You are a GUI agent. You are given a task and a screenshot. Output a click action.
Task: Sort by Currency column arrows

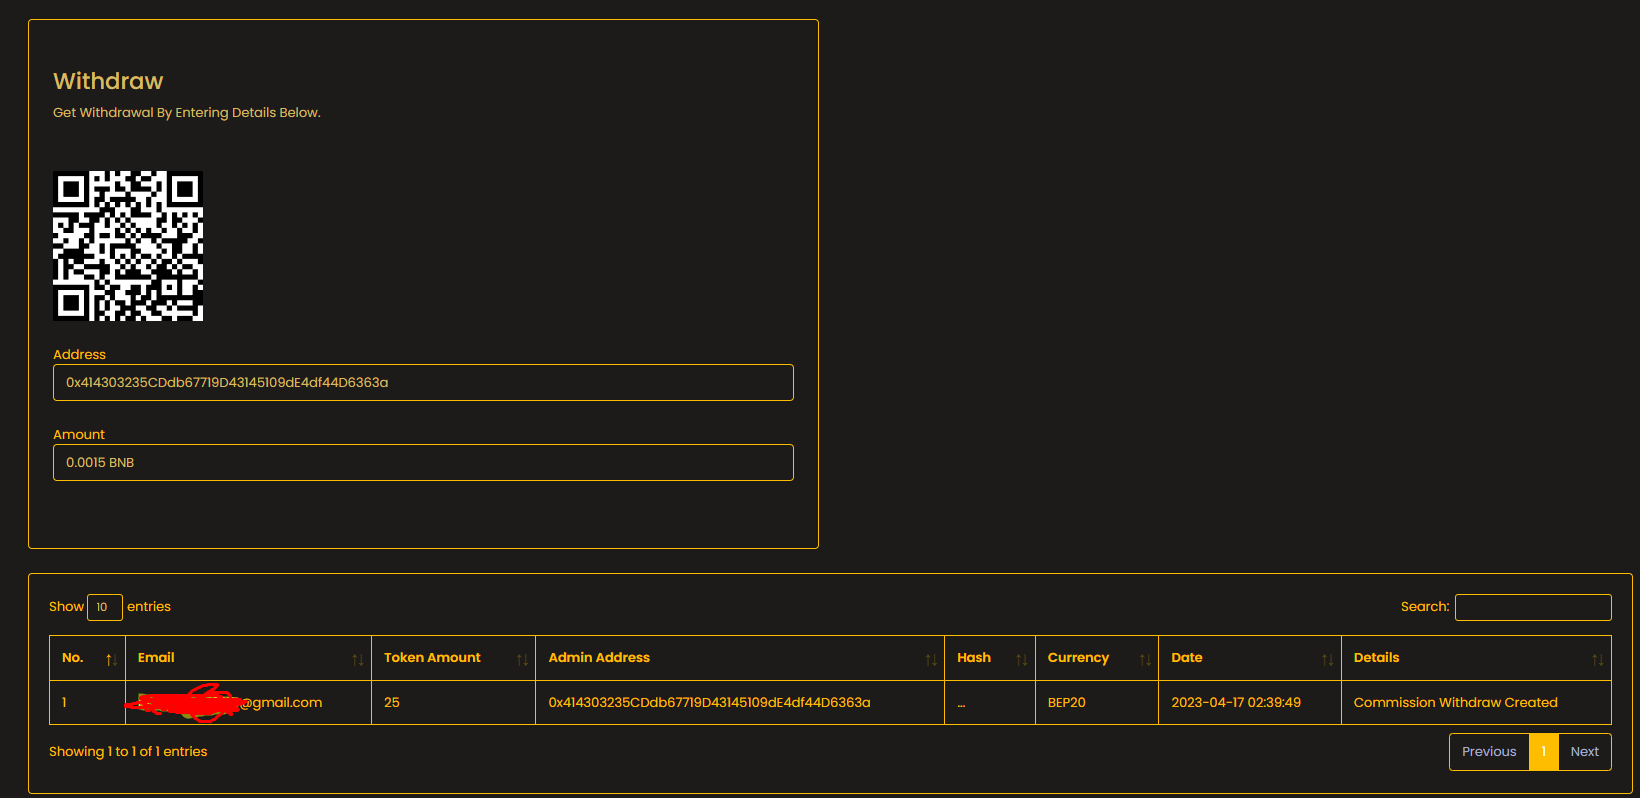click(x=1145, y=659)
